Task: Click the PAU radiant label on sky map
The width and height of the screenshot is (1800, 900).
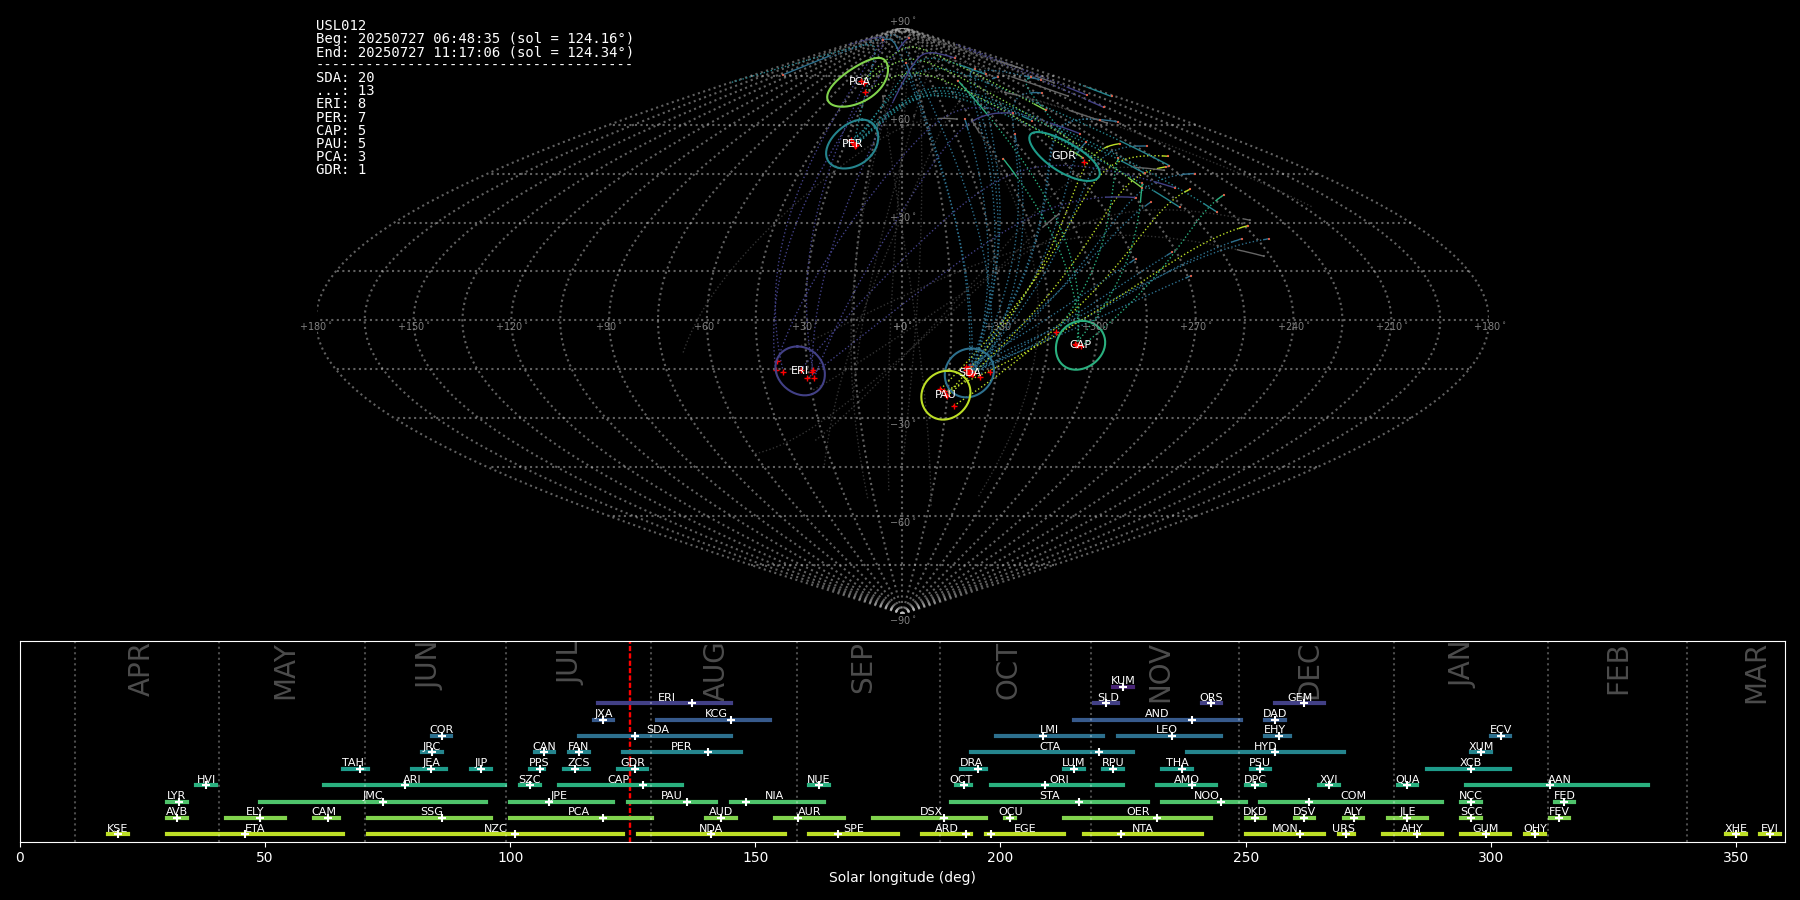Action: point(946,395)
